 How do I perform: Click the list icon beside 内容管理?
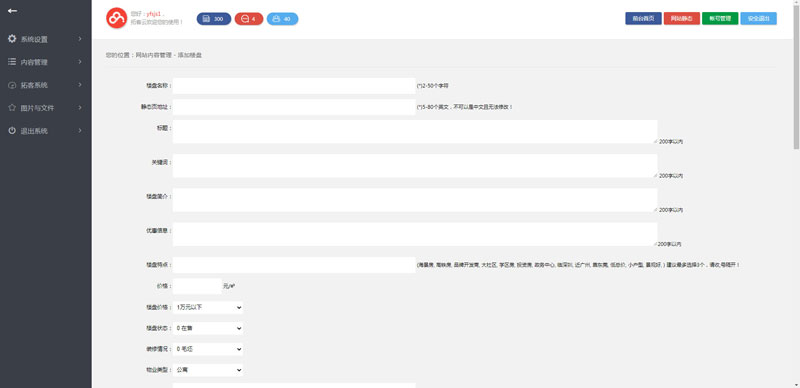[x=12, y=62]
